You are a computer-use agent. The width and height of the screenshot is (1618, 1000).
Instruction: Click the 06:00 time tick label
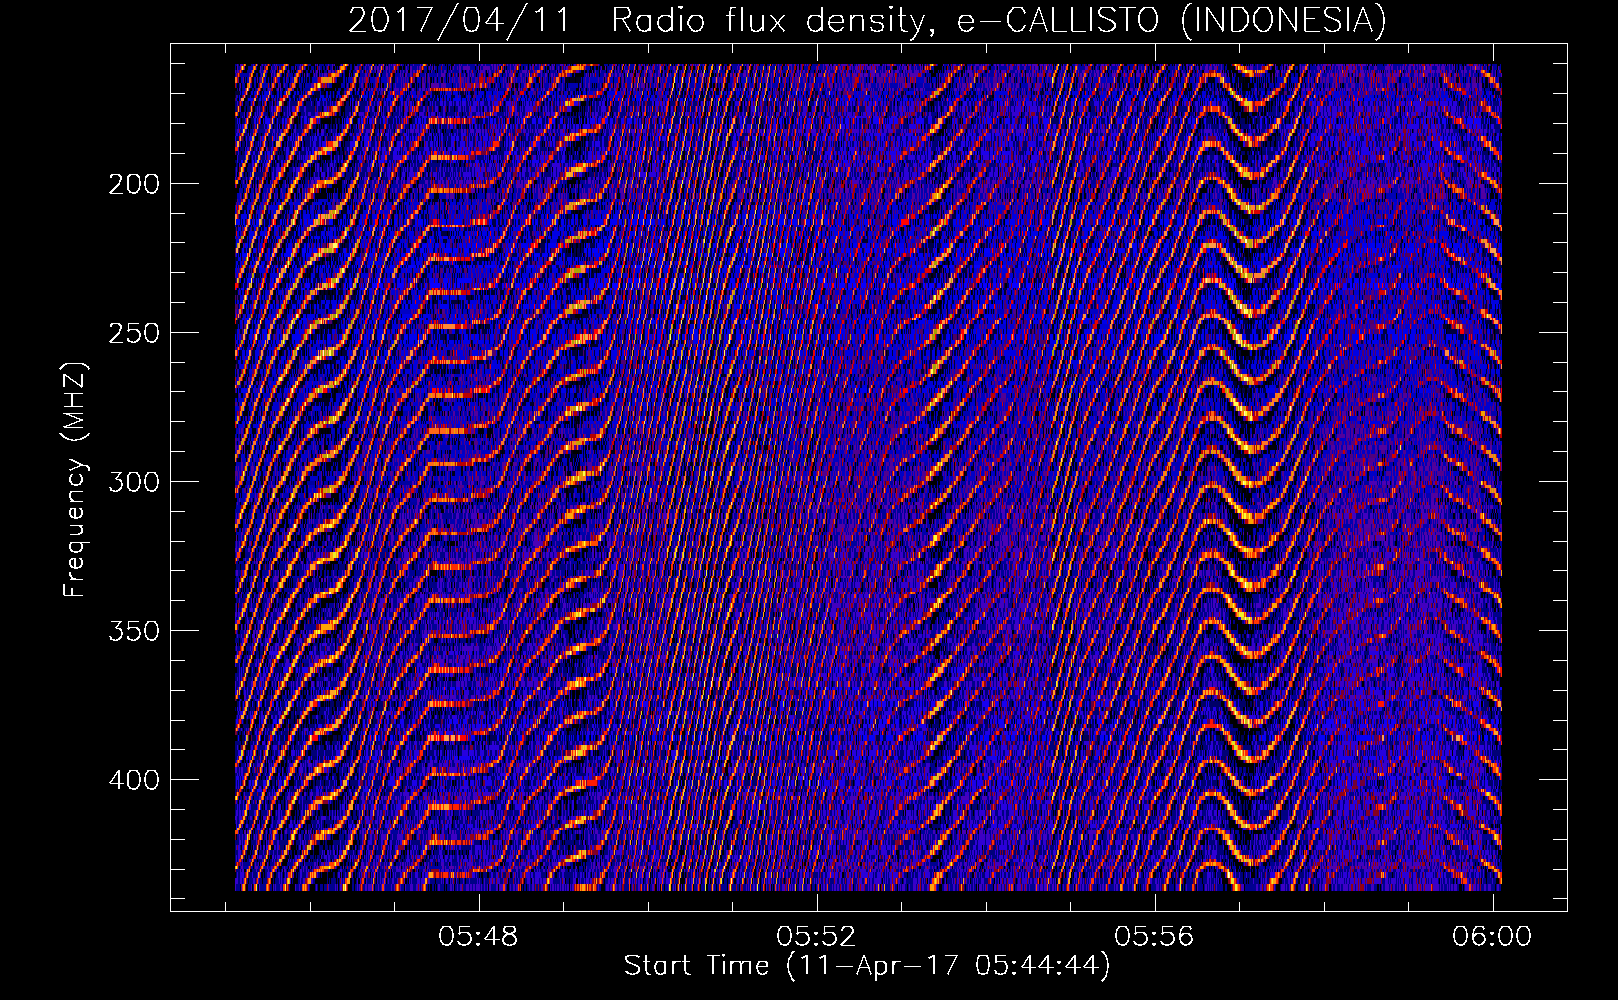coord(1493,936)
